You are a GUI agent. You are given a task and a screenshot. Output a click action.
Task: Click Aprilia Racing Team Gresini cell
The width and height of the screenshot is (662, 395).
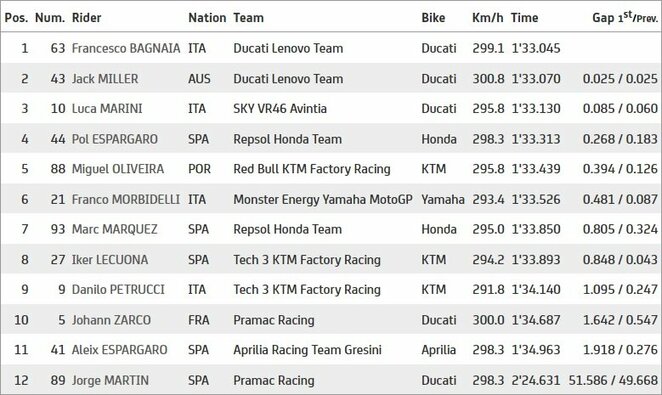(x=307, y=350)
